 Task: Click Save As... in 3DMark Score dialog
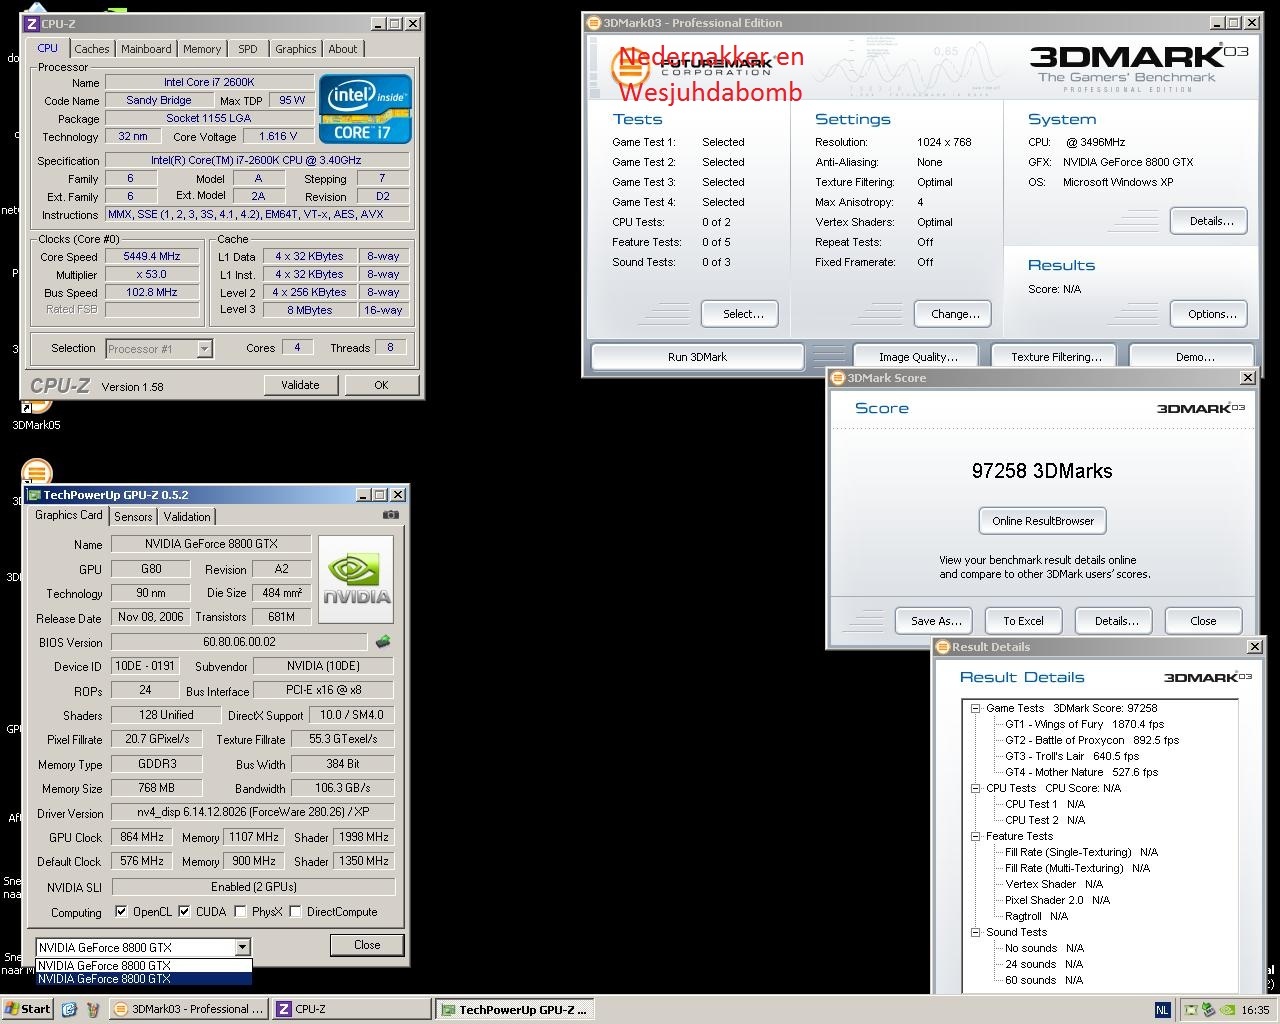point(936,621)
